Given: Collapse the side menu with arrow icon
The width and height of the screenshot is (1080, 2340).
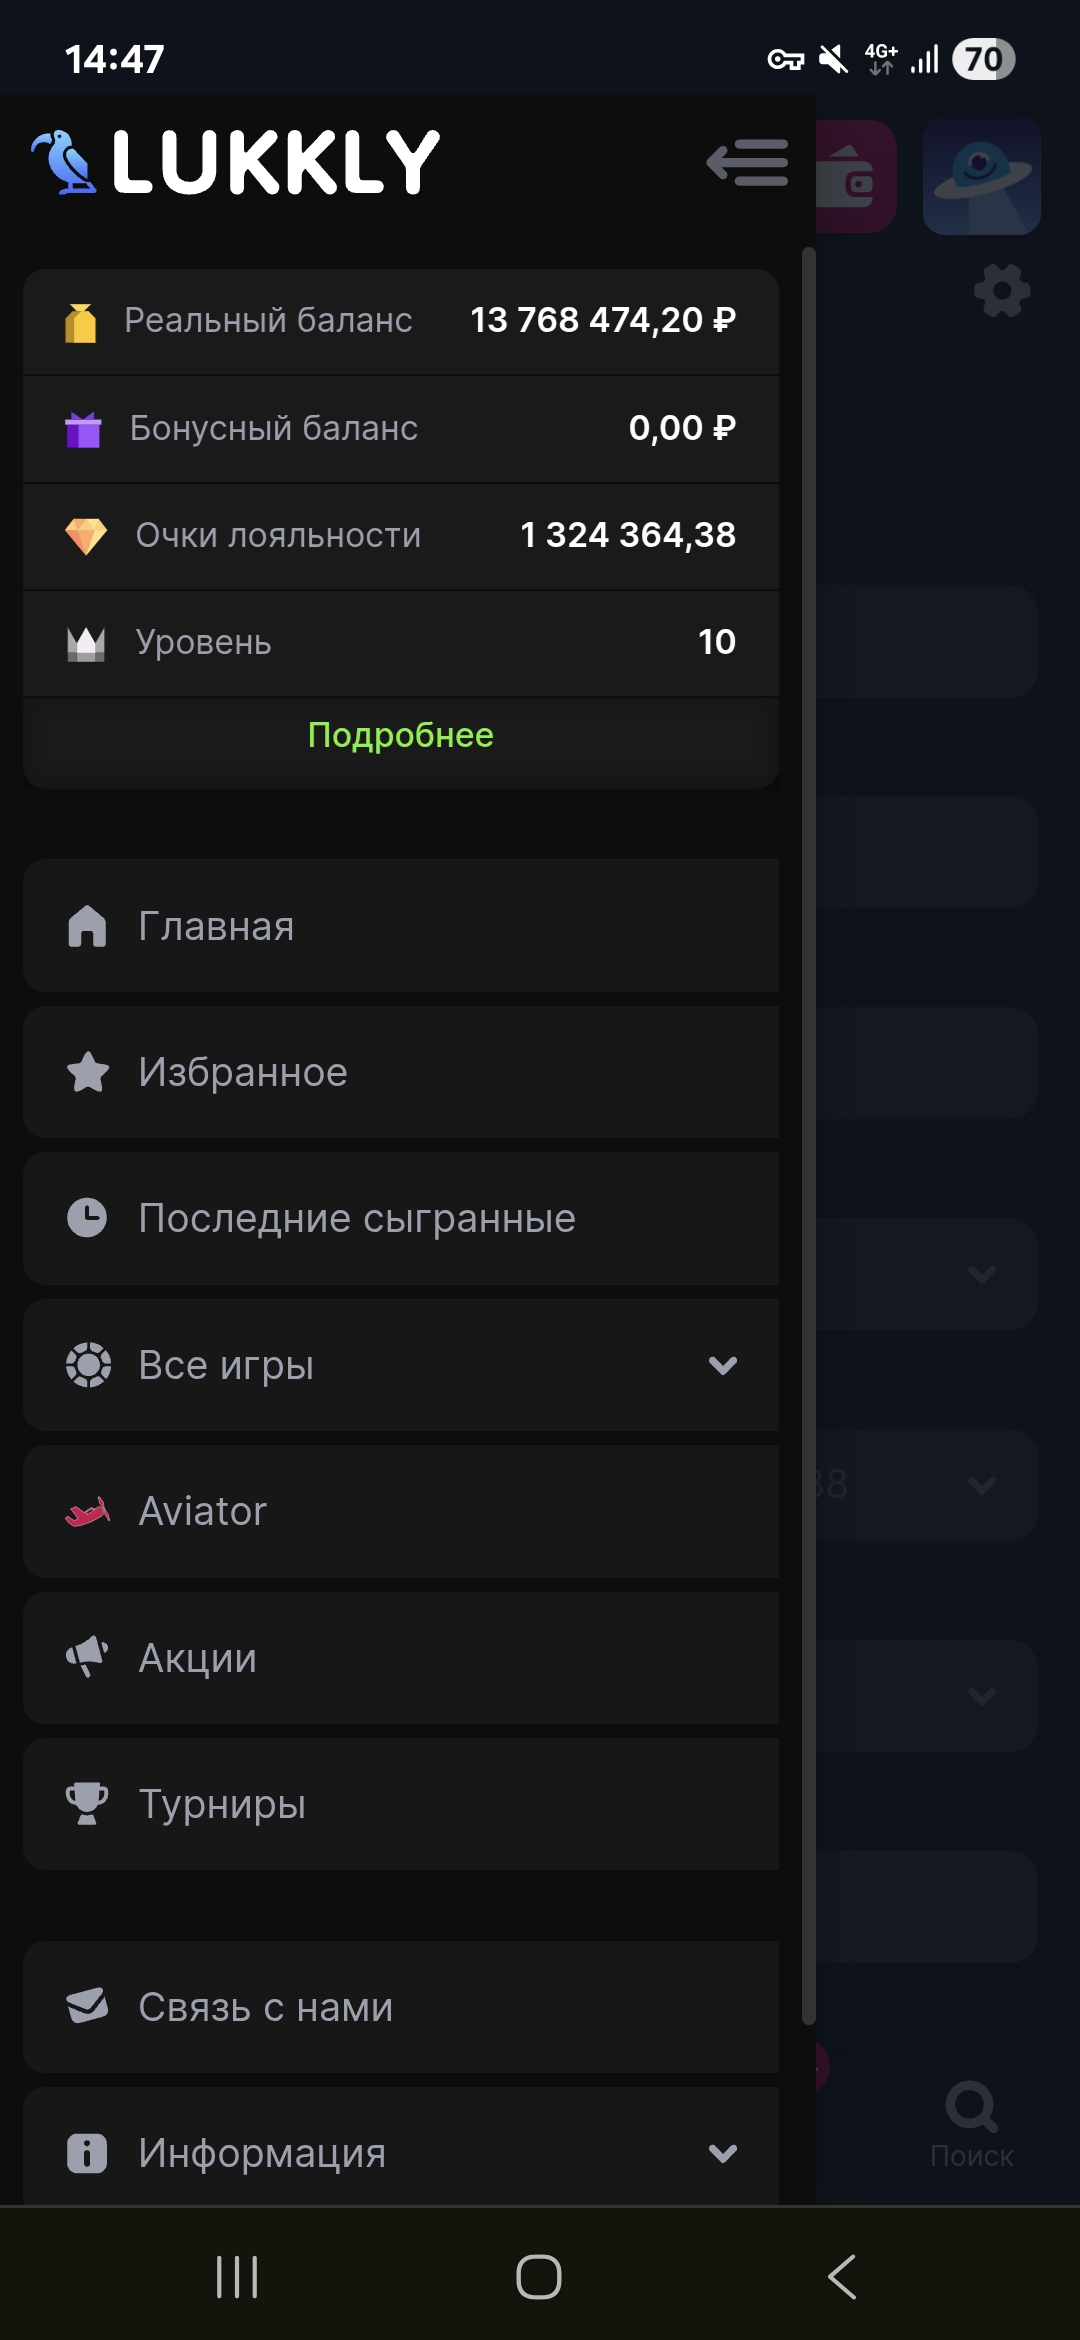Looking at the screenshot, I should 747,162.
